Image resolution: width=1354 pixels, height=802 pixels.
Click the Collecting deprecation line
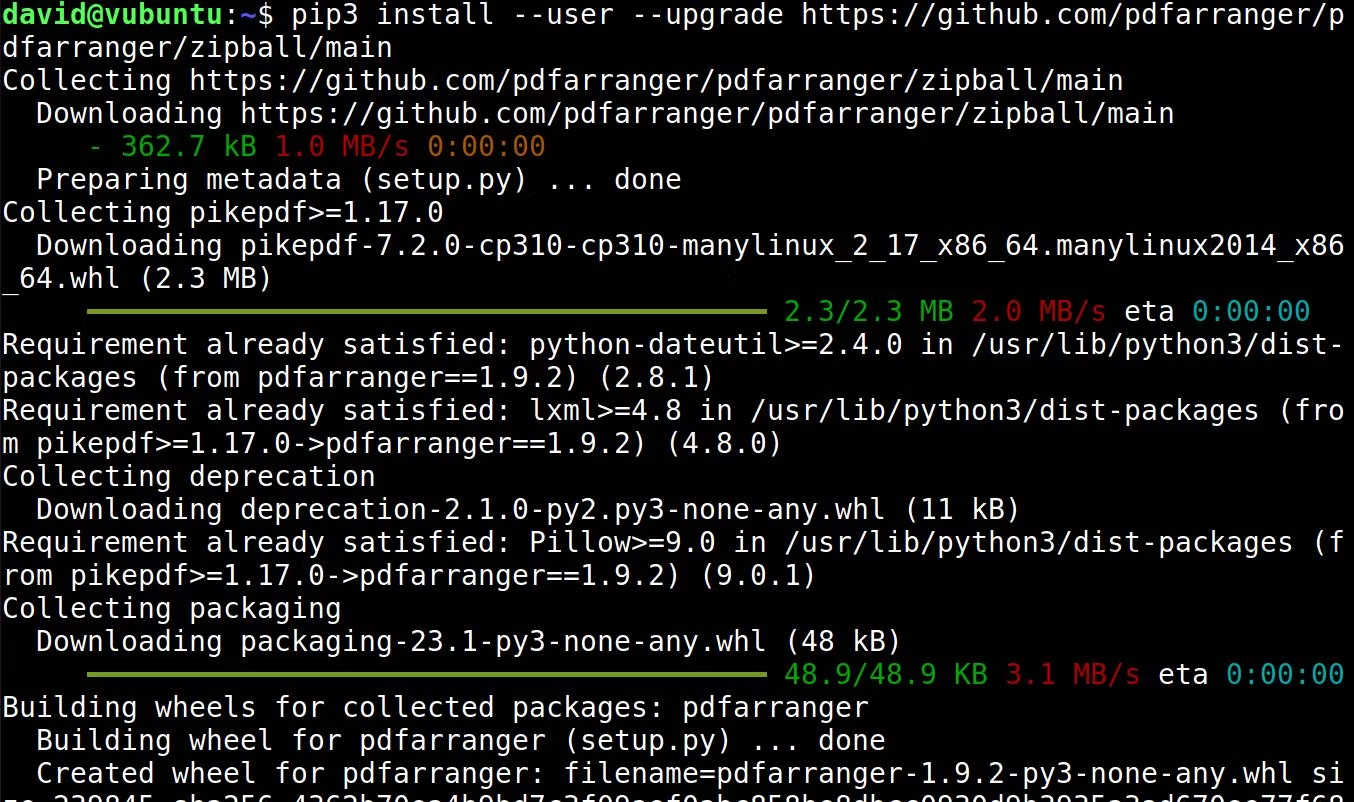pyautogui.click(x=189, y=476)
